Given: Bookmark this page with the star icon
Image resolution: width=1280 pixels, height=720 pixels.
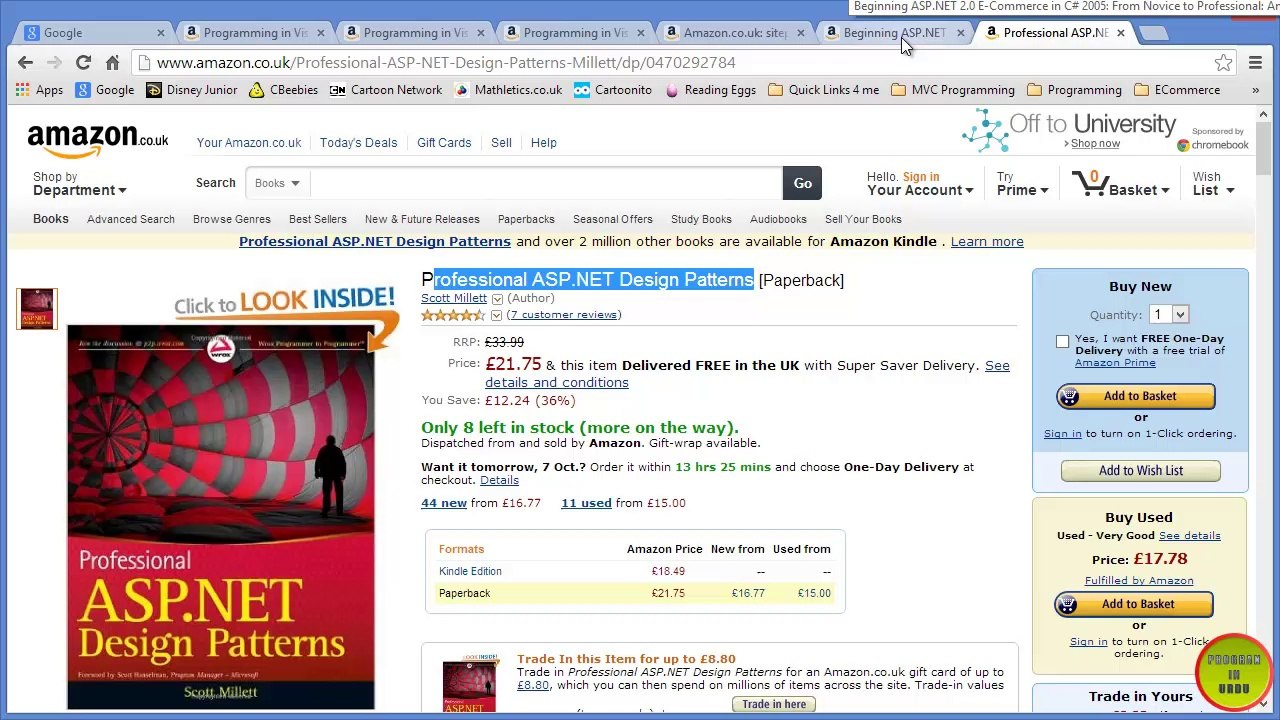Looking at the screenshot, I should [1223, 63].
